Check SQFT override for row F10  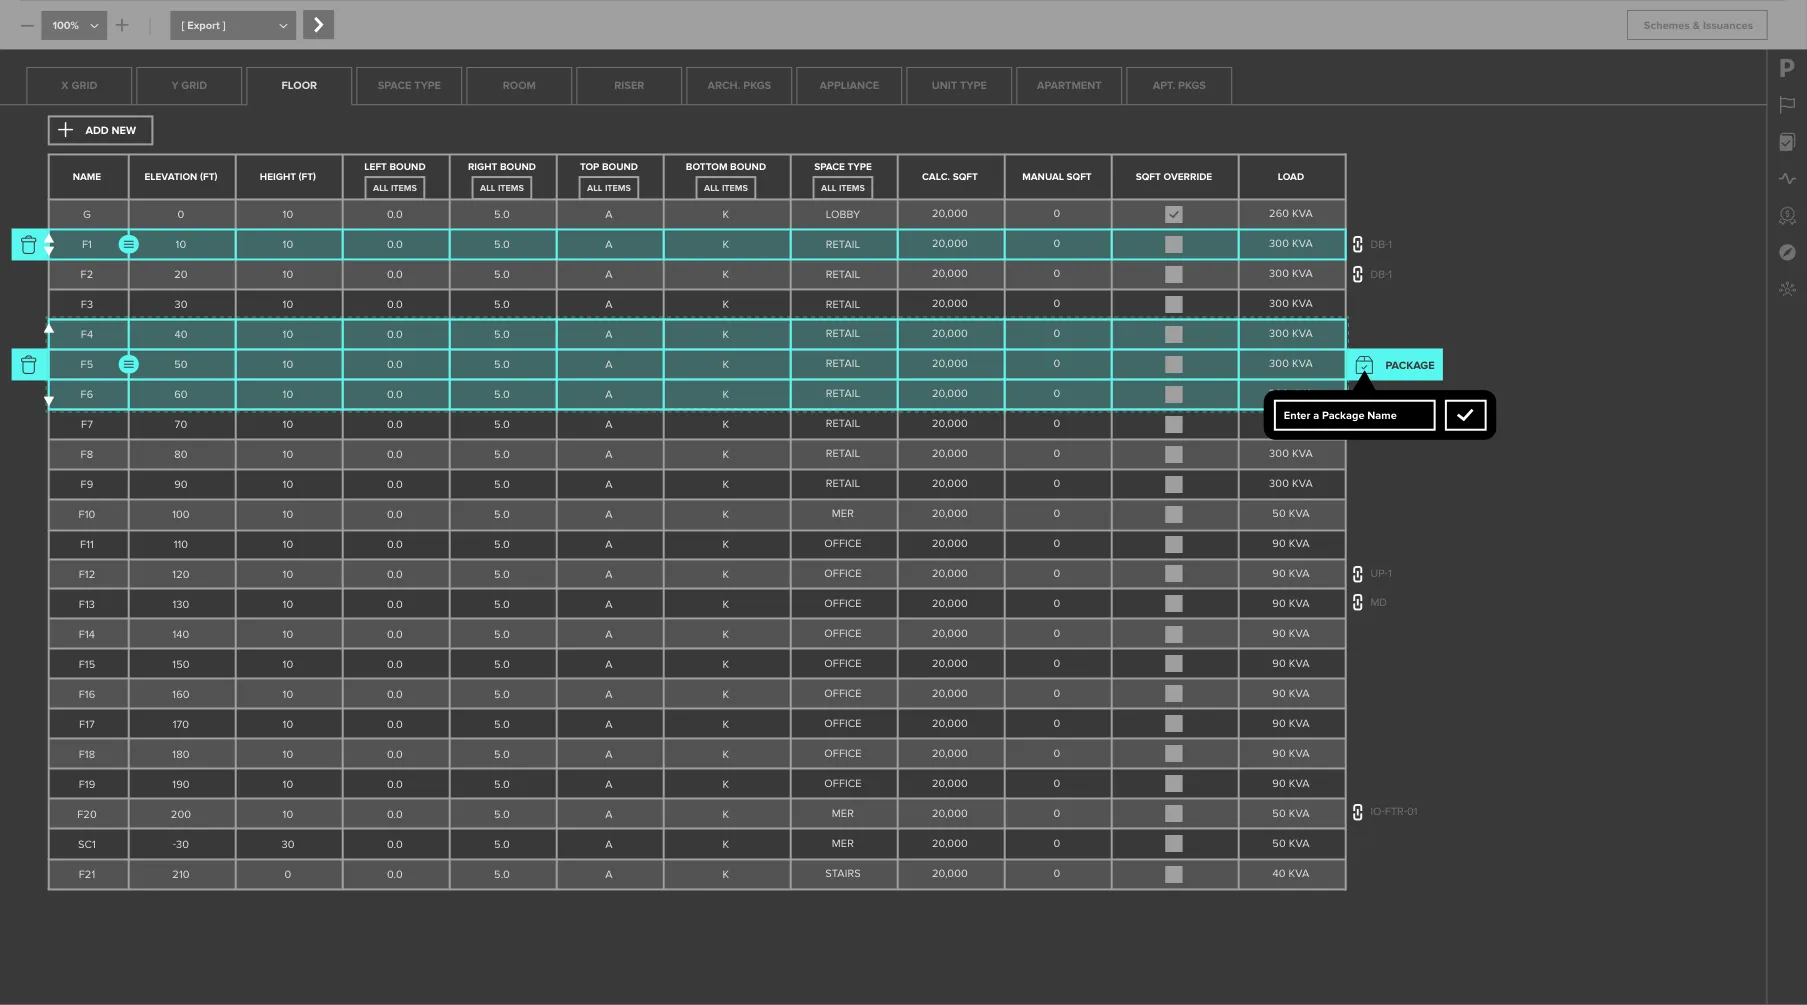(x=1174, y=514)
